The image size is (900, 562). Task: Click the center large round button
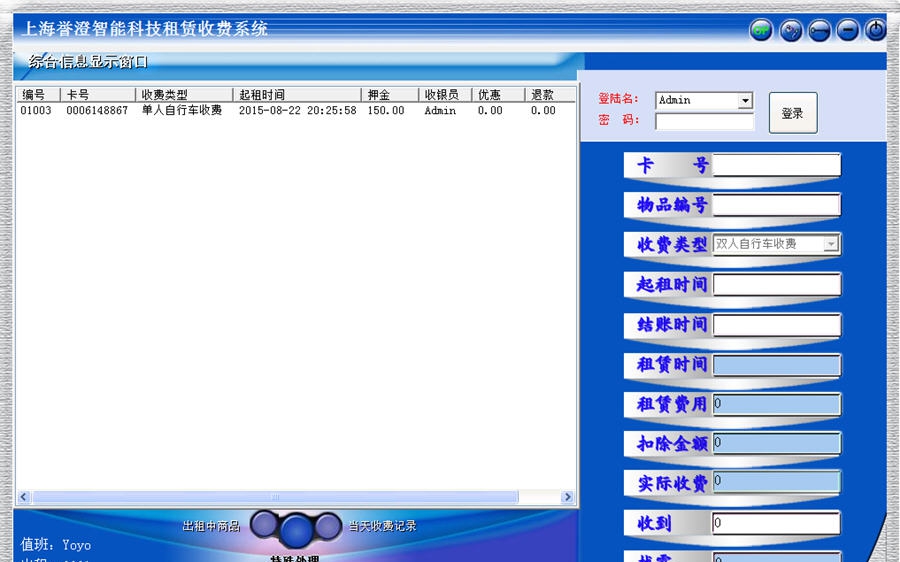(x=296, y=530)
